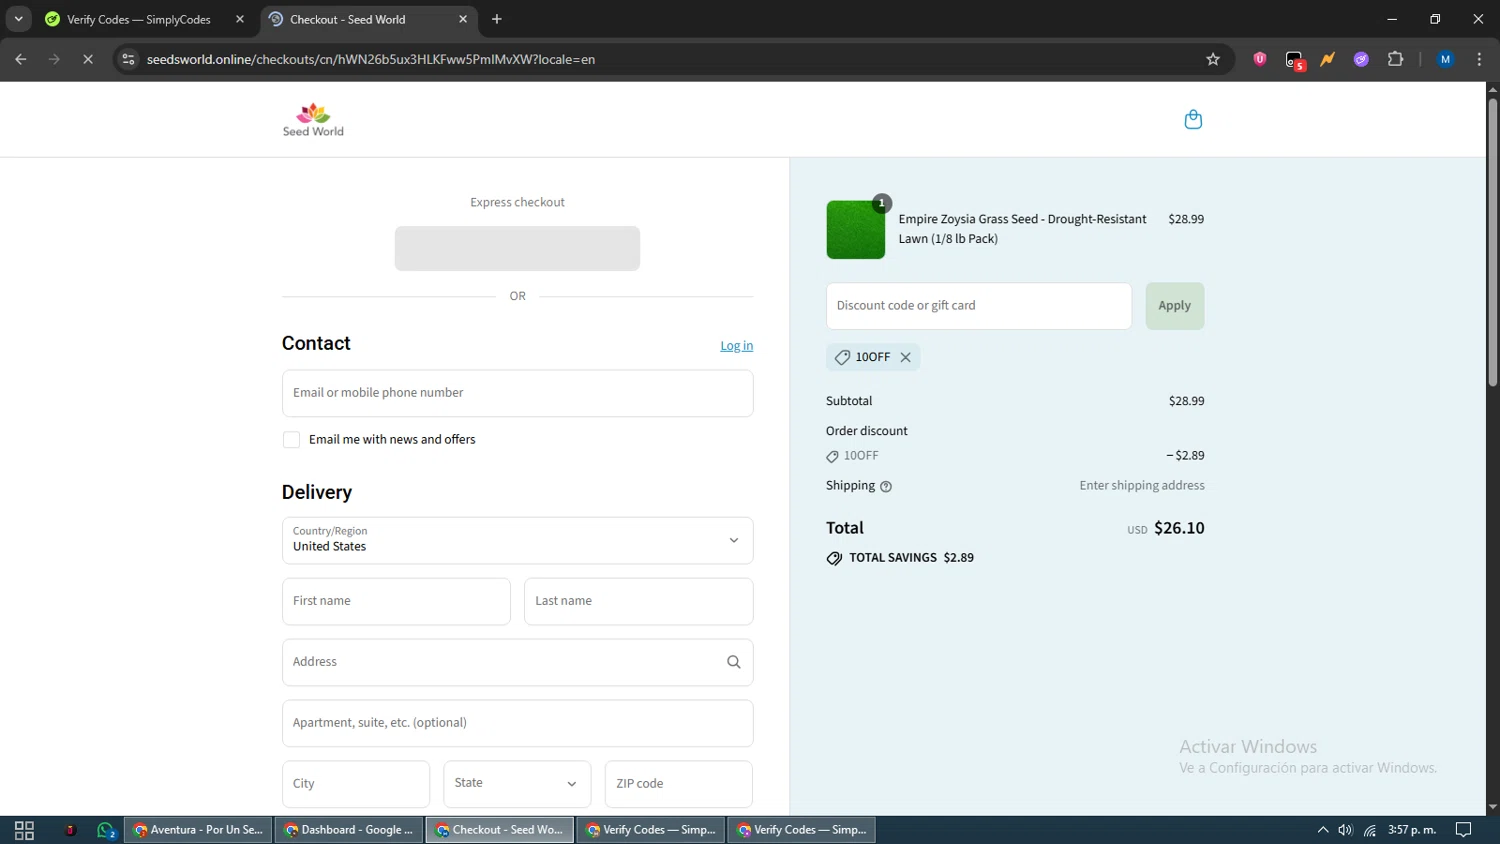Click the Enter shipping address text
1500x844 pixels.
tap(1142, 486)
